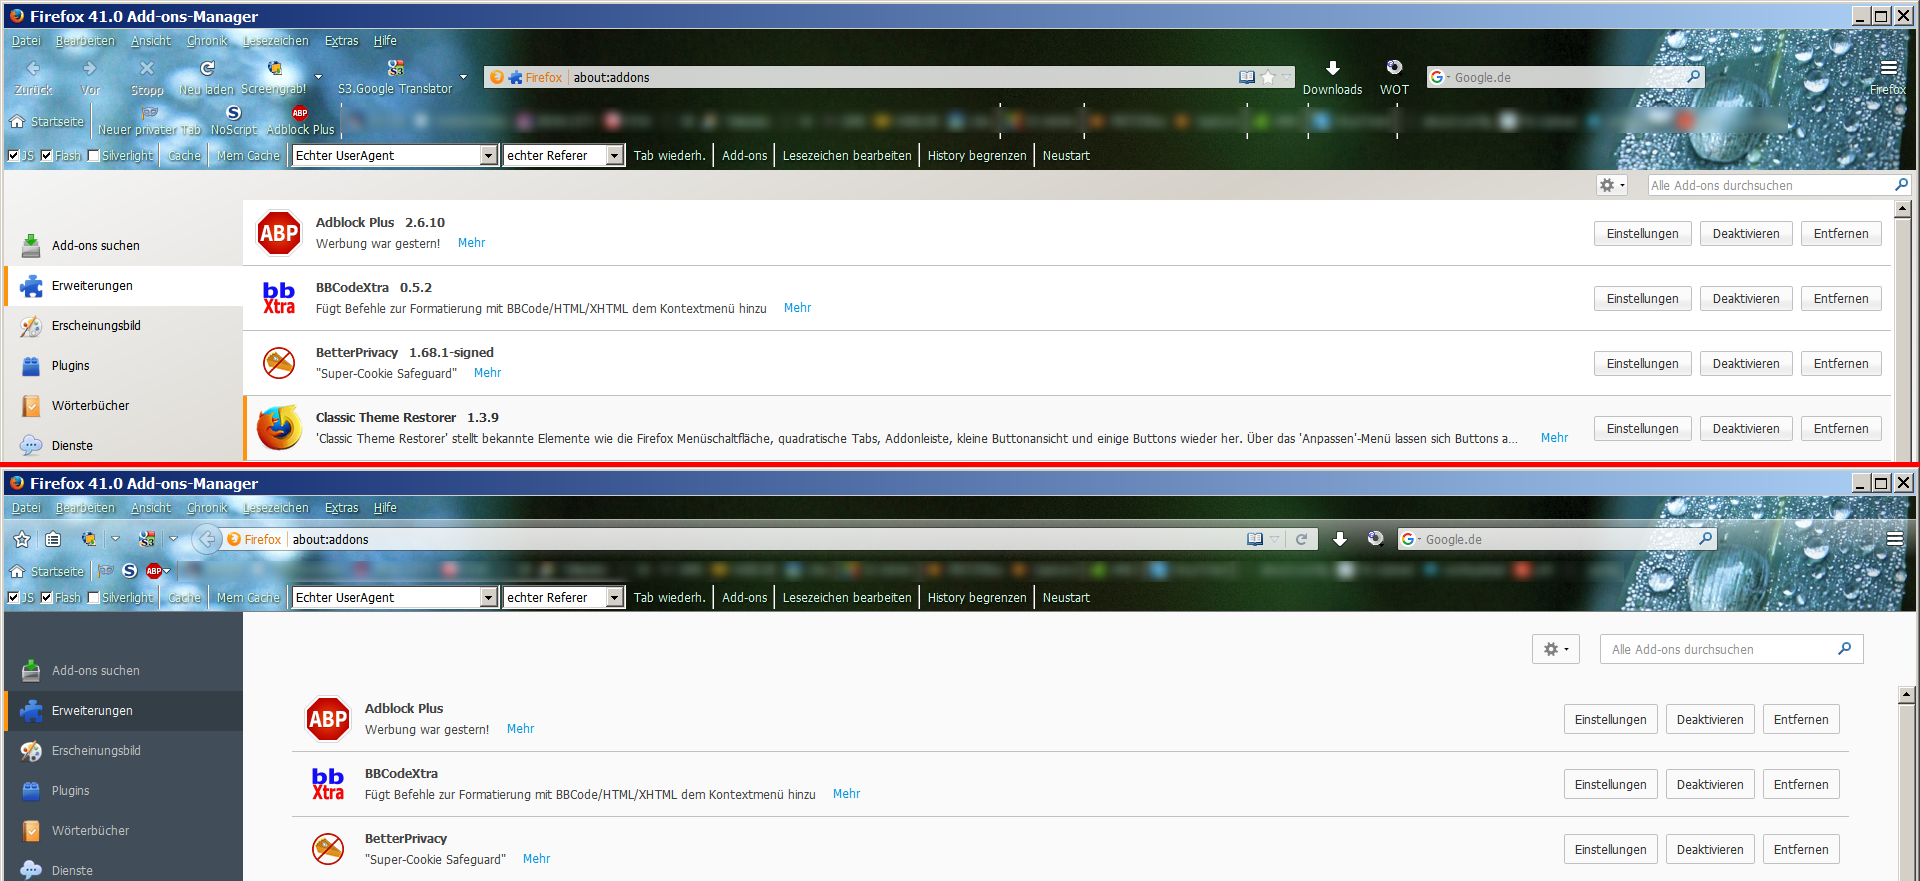Open gear tools dropdown in top add-ons manager
This screenshot has height=881, width=1920.
coord(1611,185)
